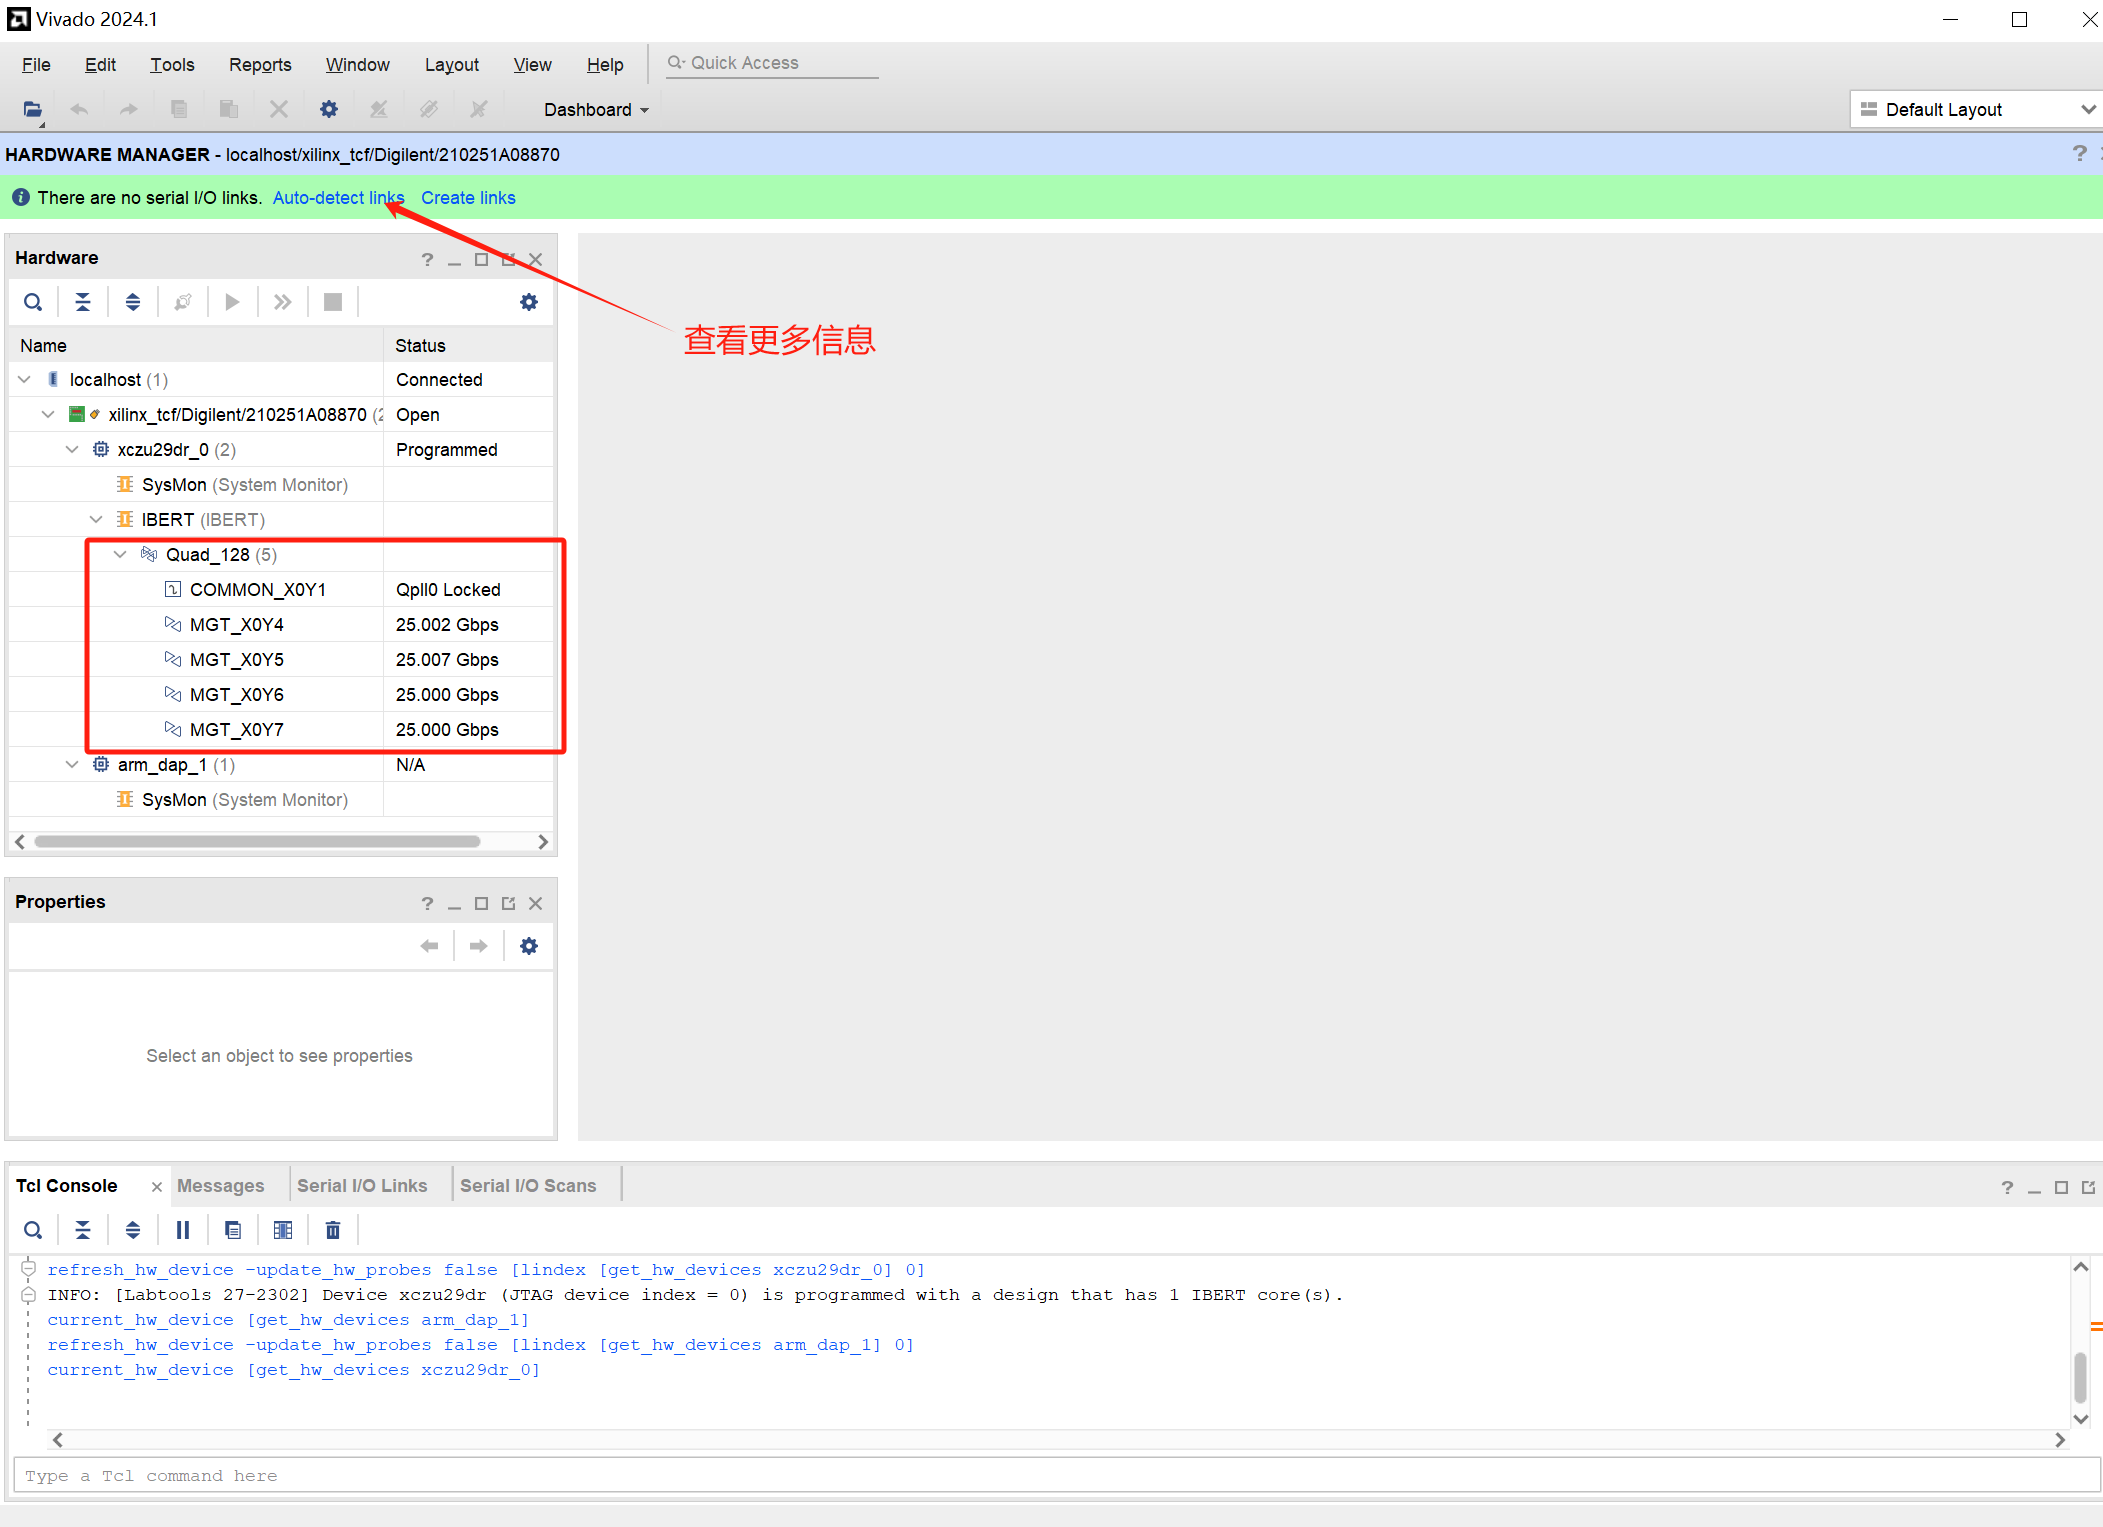Click Create links hyperlink
The height and width of the screenshot is (1527, 2103).
[468, 197]
